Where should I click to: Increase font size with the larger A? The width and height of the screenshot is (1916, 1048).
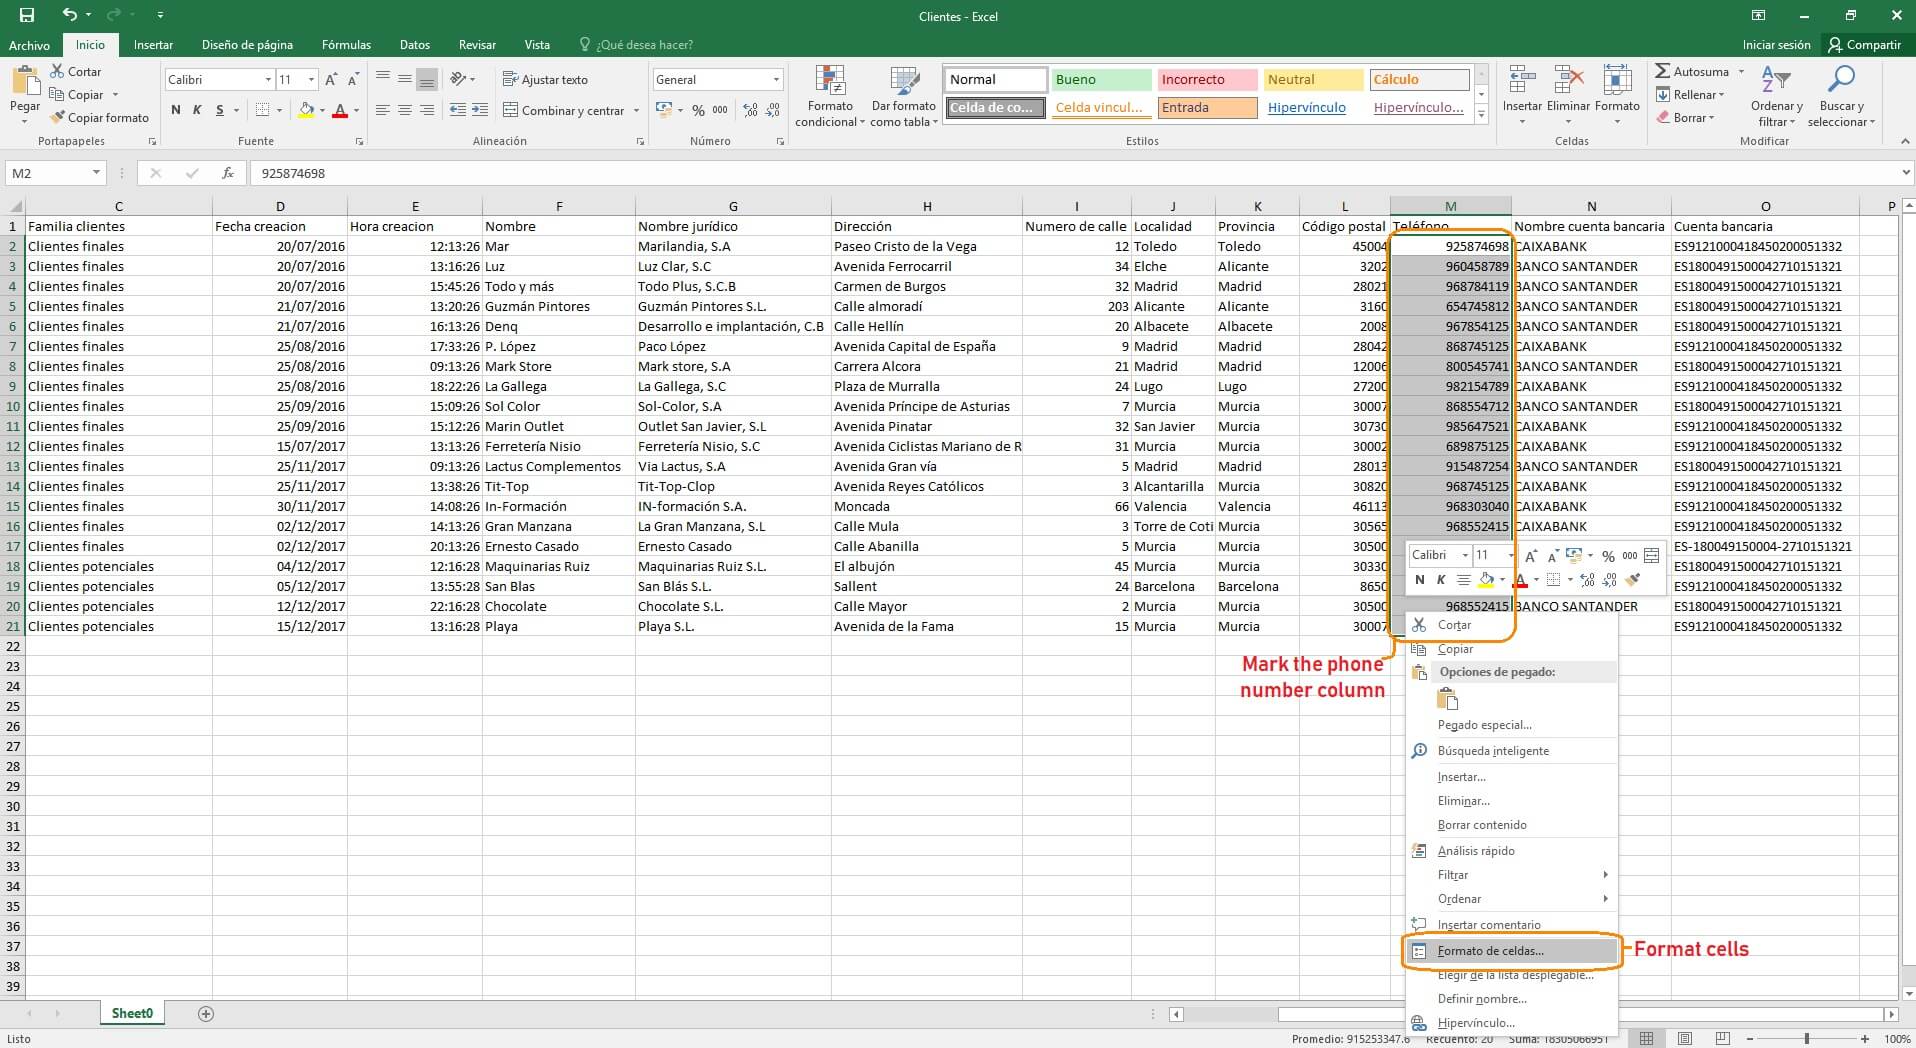[x=331, y=79]
